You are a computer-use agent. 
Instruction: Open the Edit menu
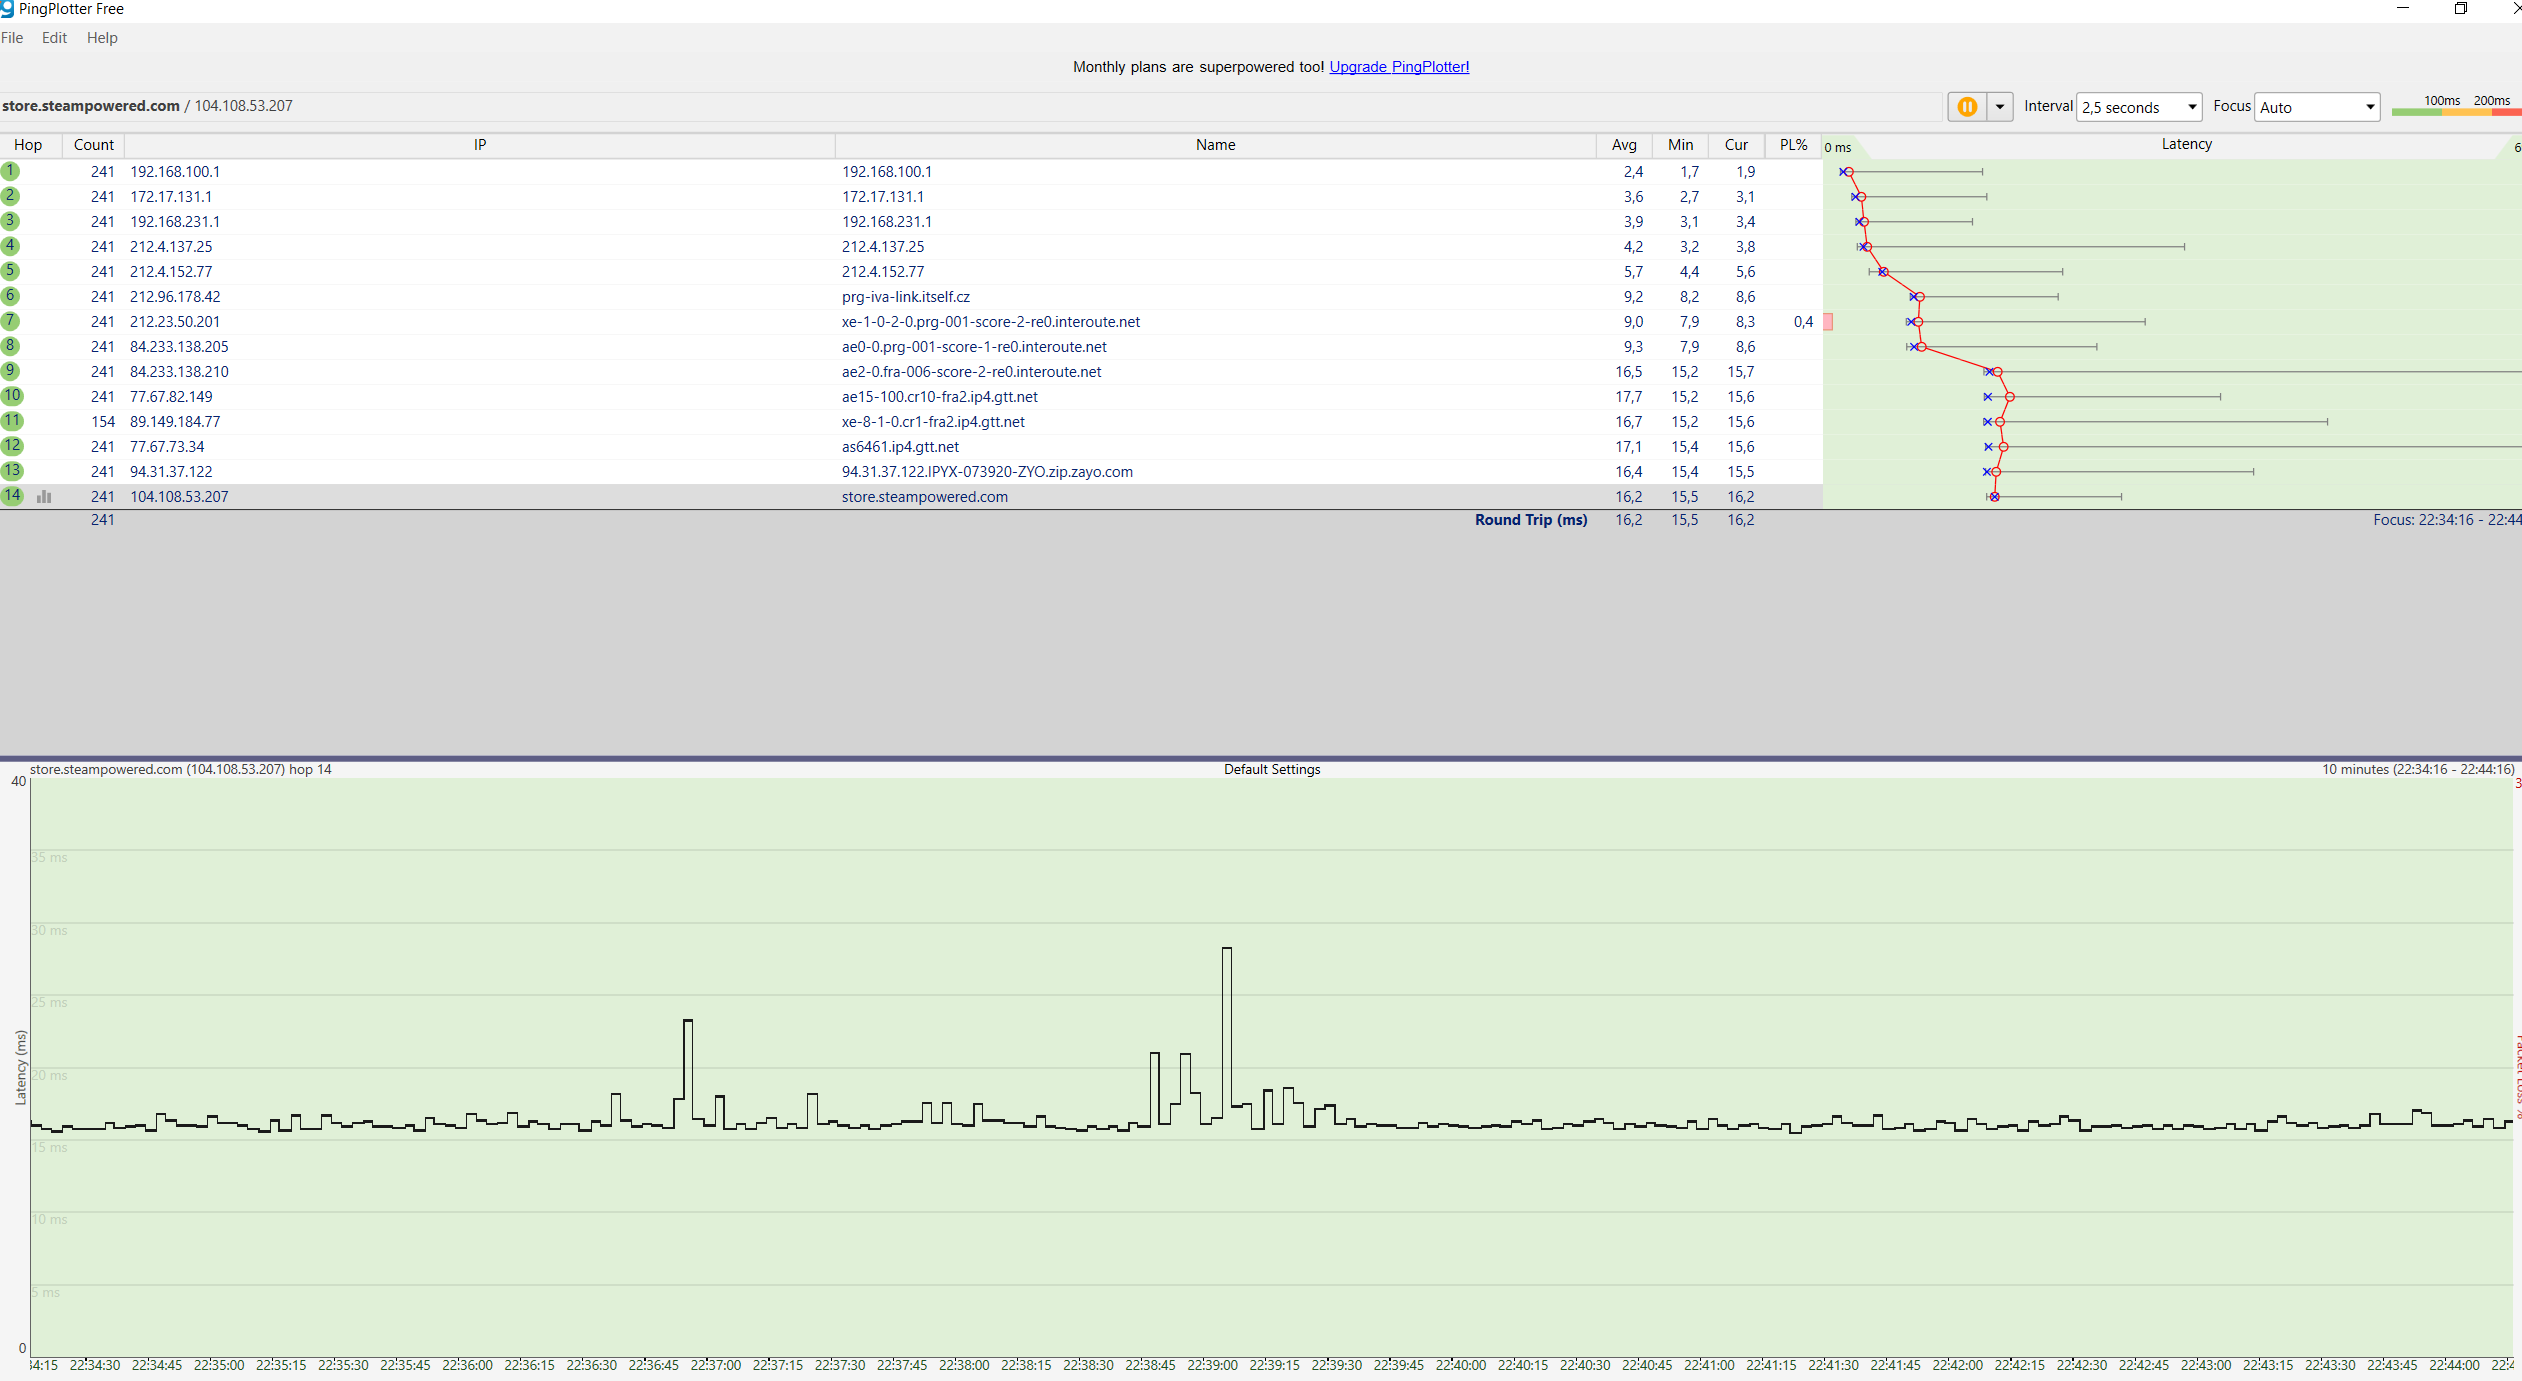tap(54, 38)
